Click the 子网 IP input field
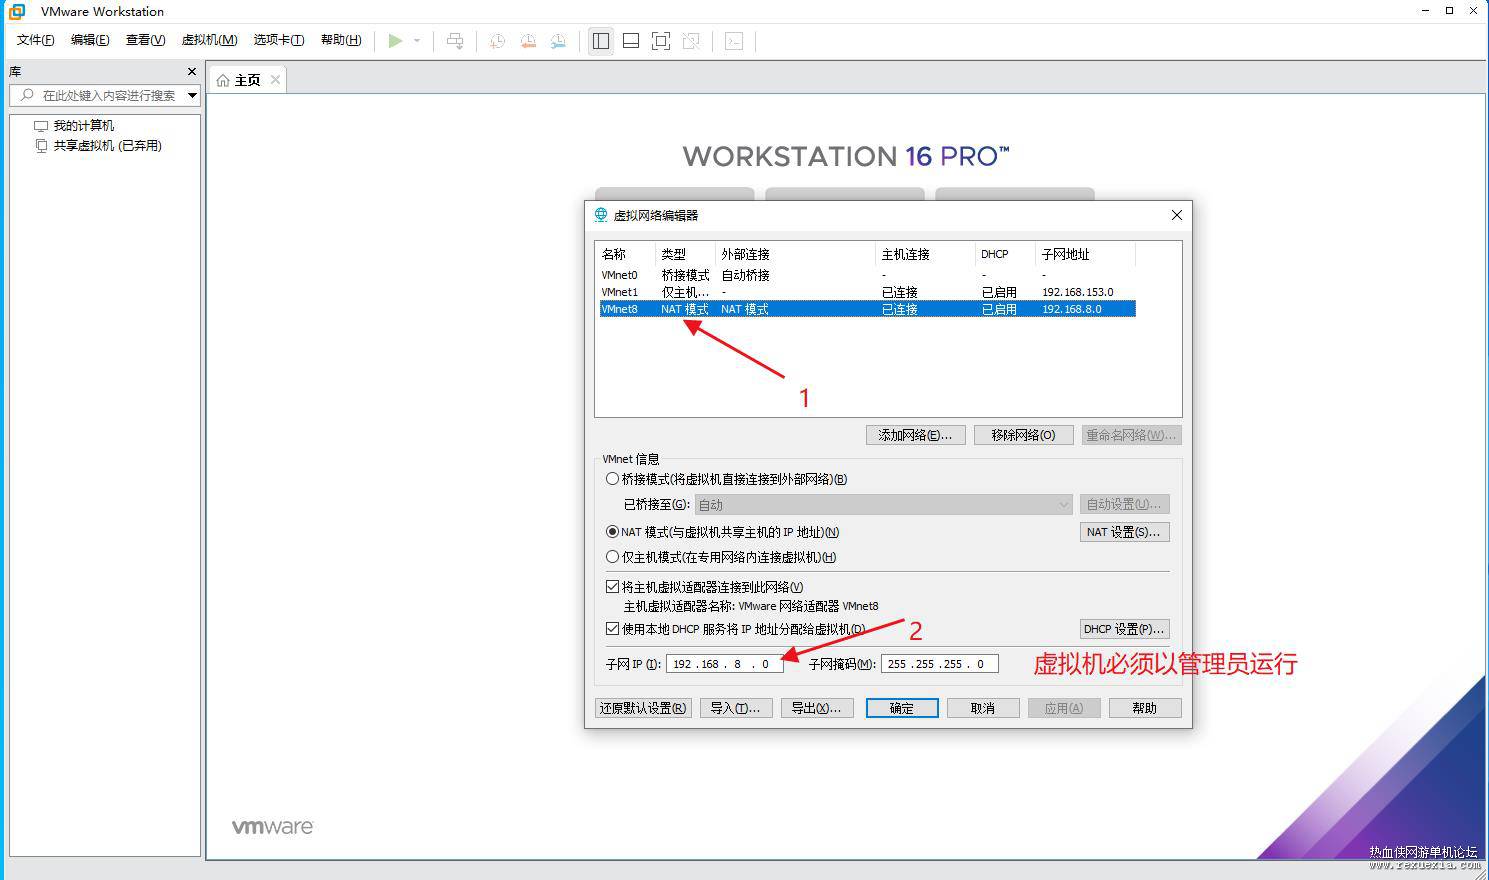Viewport: 1489px width, 880px height. pos(724,664)
